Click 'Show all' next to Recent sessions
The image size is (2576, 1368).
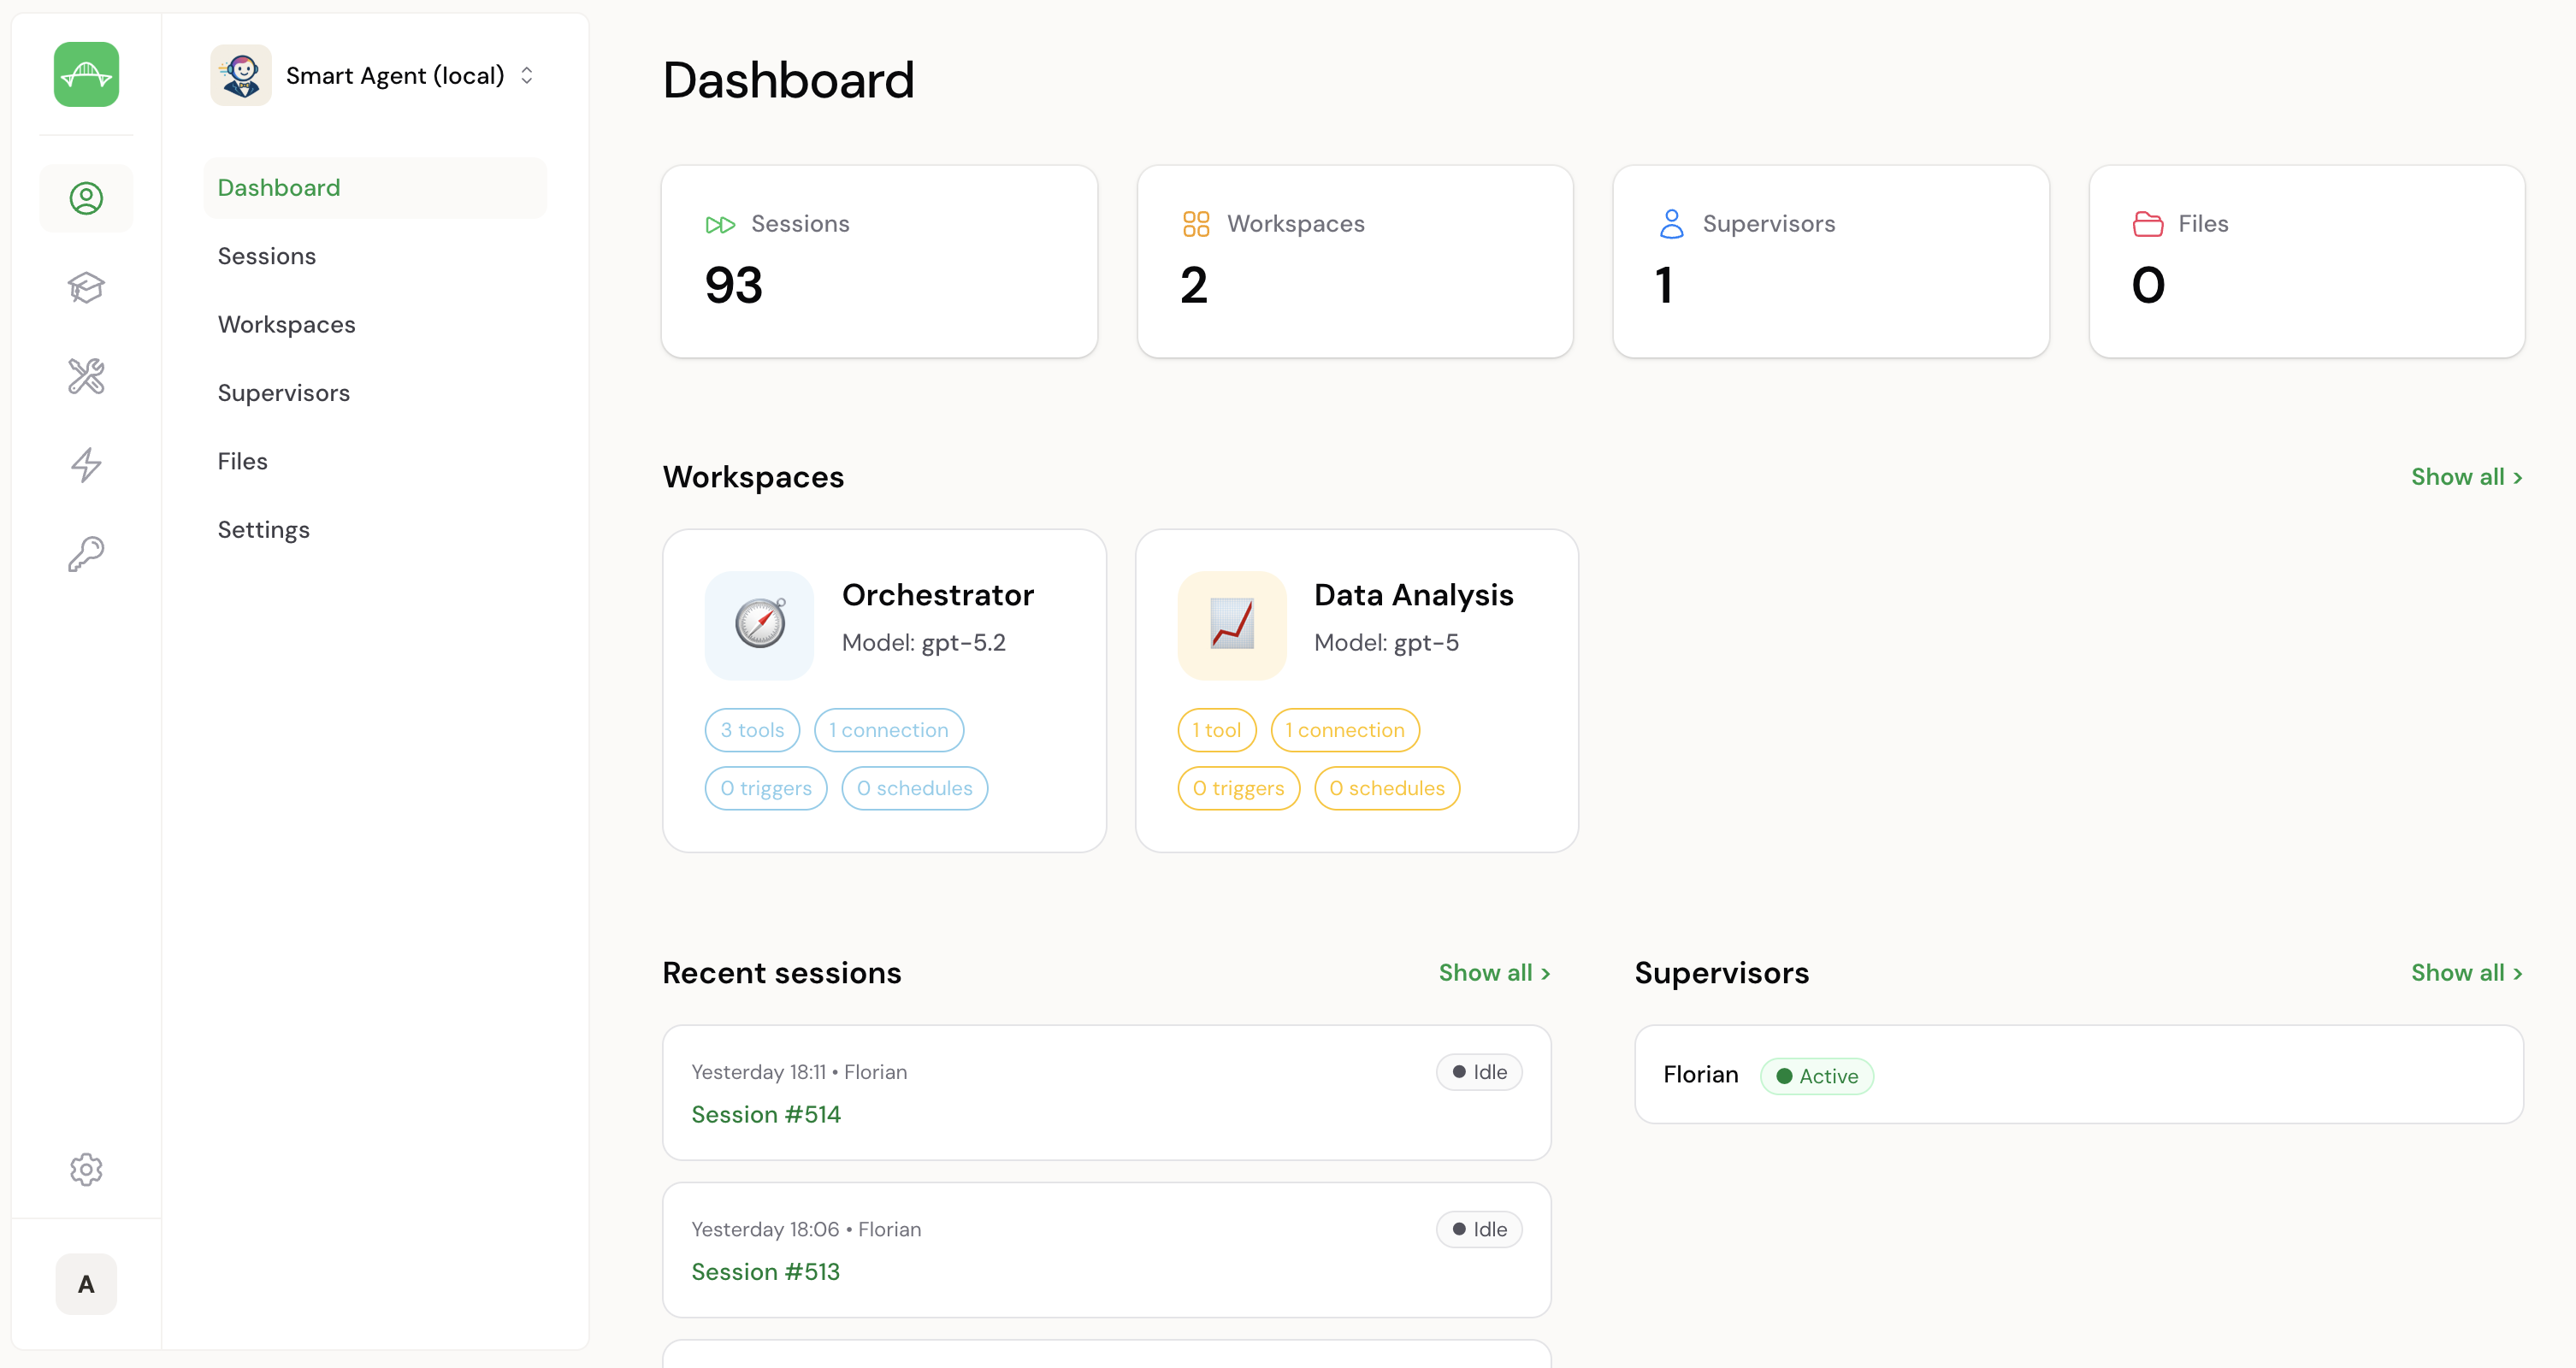pos(1494,972)
